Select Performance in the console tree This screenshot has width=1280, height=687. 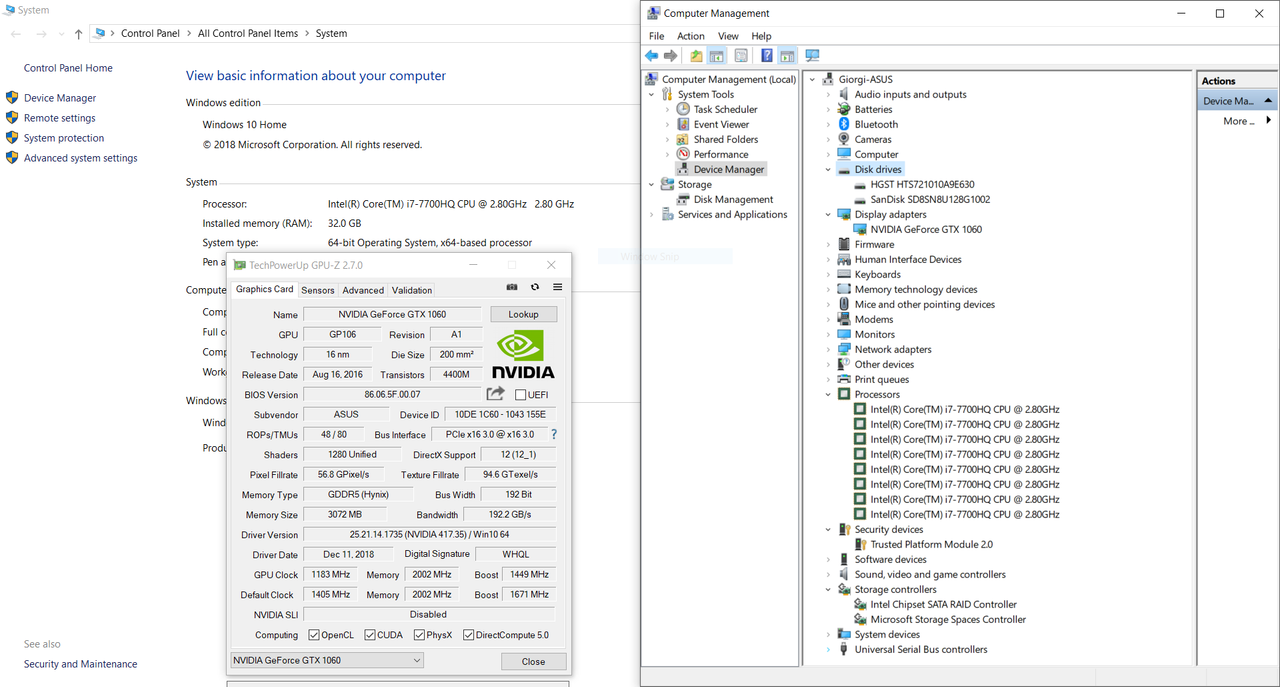[x=720, y=154]
